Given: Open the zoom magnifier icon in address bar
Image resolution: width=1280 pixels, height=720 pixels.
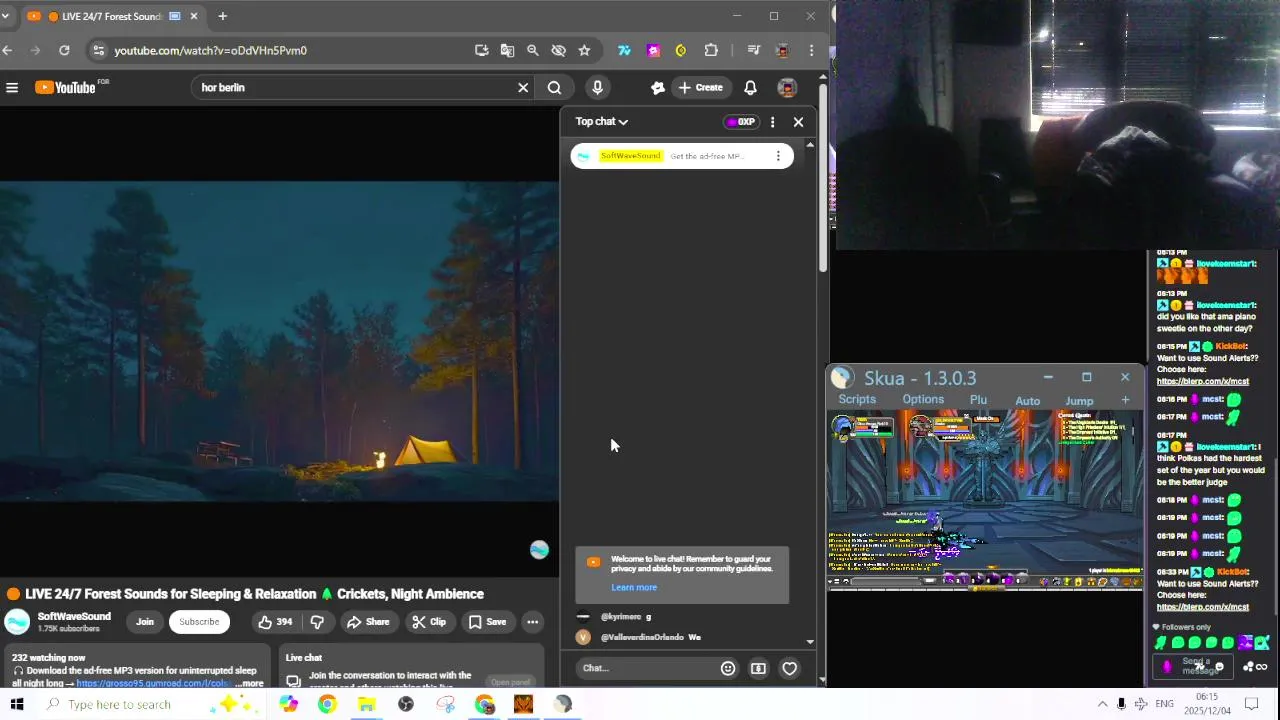Looking at the screenshot, I should tap(533, 50).
